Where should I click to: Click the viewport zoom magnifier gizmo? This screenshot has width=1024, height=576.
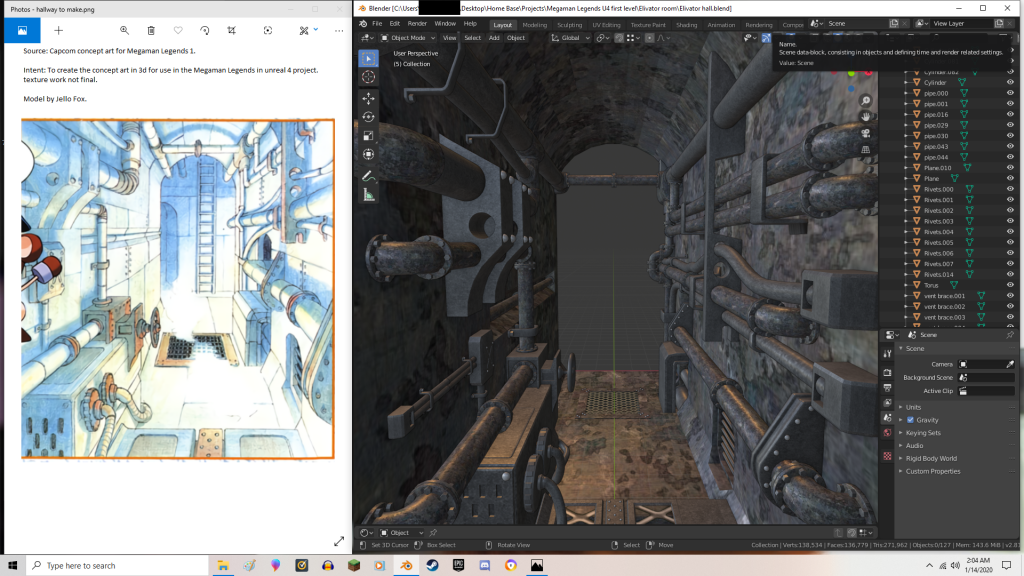pyautogui.click(x=865, y=101)
